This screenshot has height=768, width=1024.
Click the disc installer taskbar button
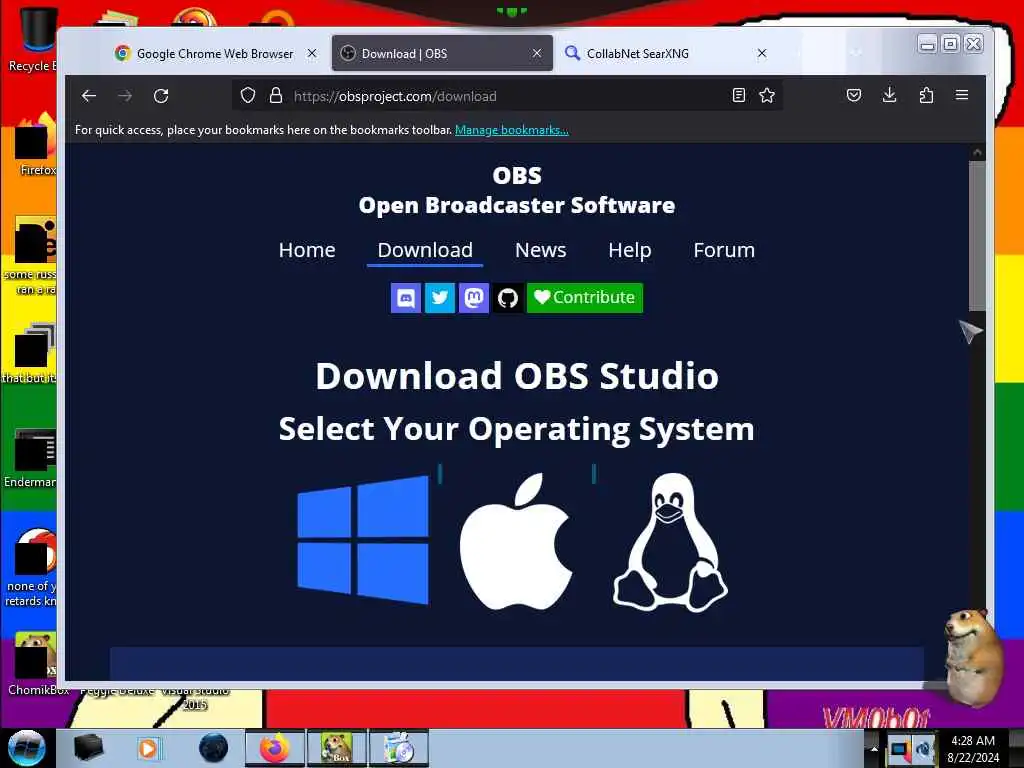click(399, 748)
